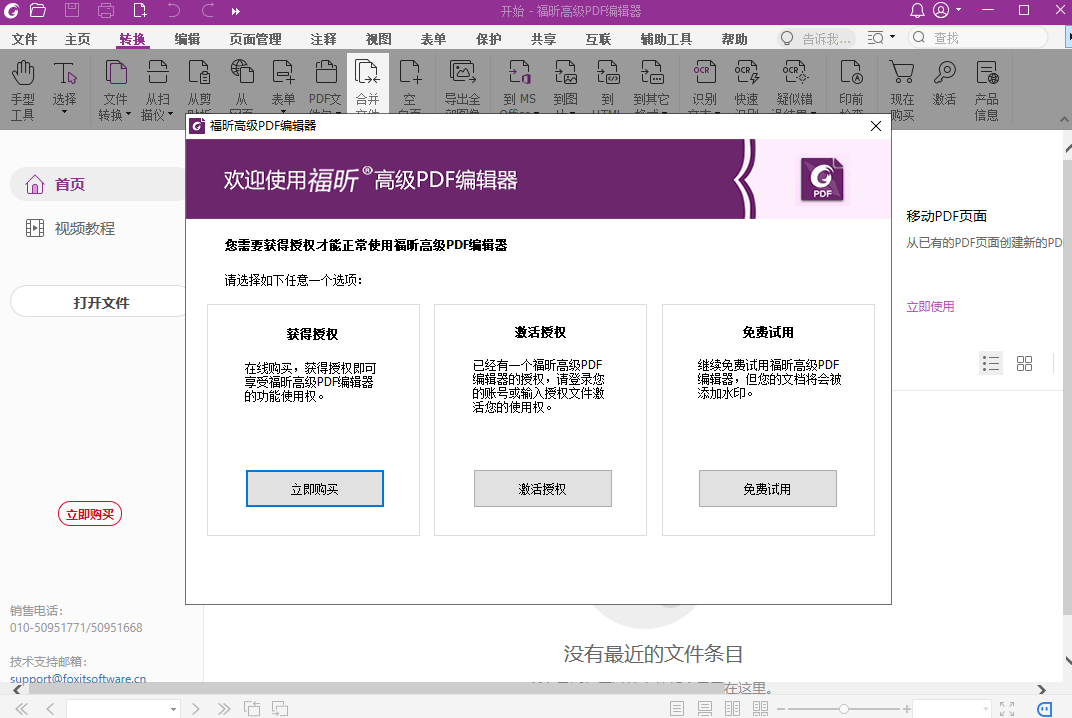
Task: Click the 立即购买 purchase button
Action: coord(314,488)
